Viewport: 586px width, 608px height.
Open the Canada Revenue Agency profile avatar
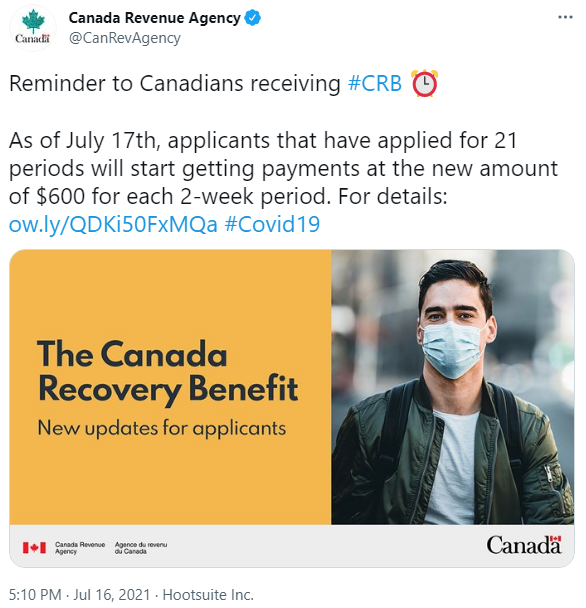[x=33, y=28]
